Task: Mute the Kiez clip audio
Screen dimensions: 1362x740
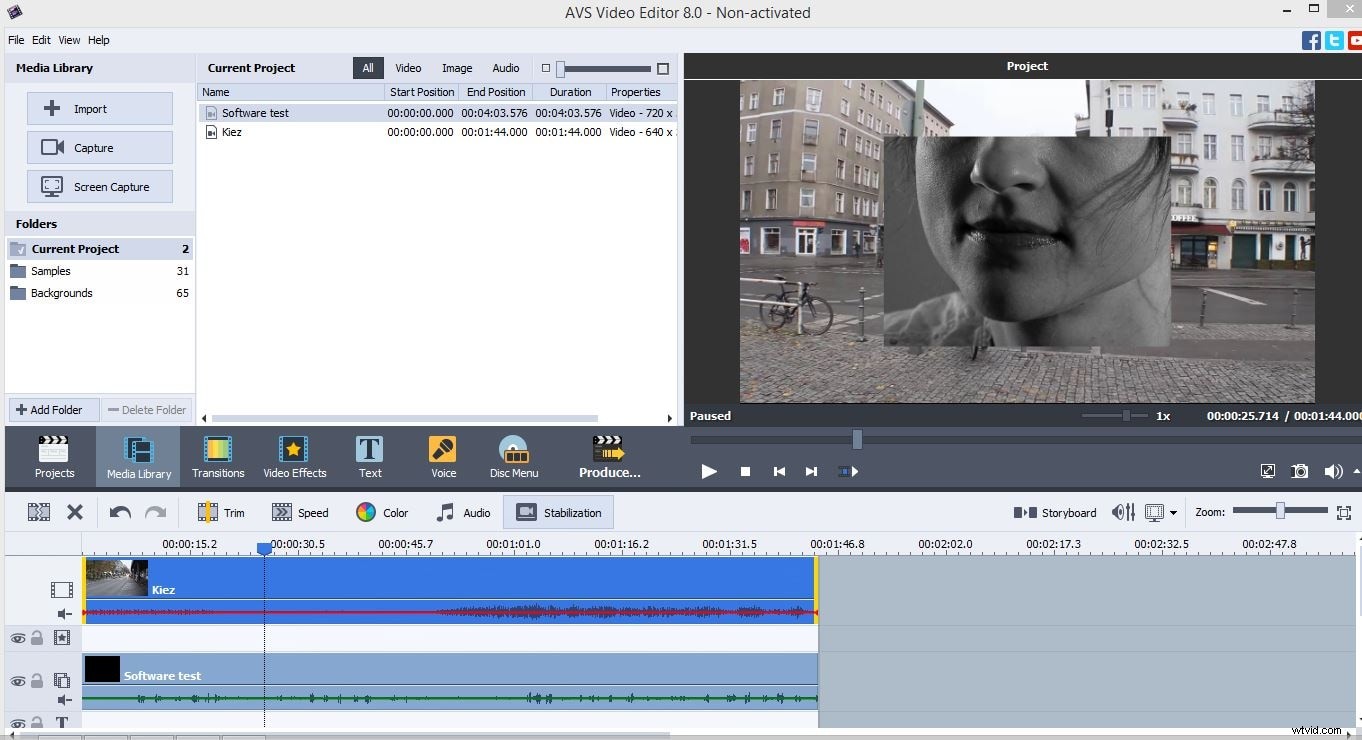Action: (x=64, y=614)
